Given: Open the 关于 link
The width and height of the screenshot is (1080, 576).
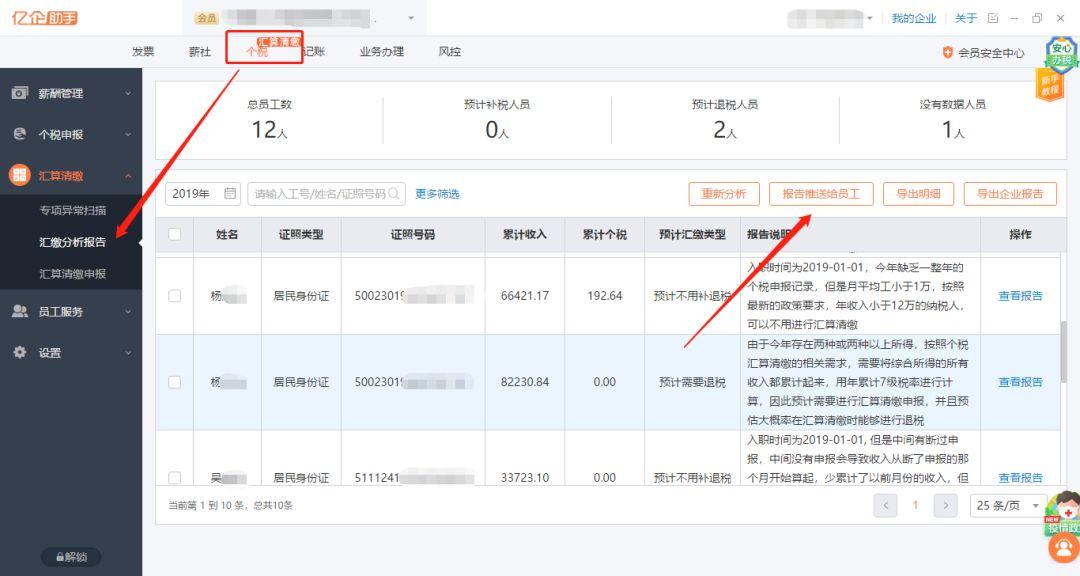Looking at the screenshot, I should [966, 19].
